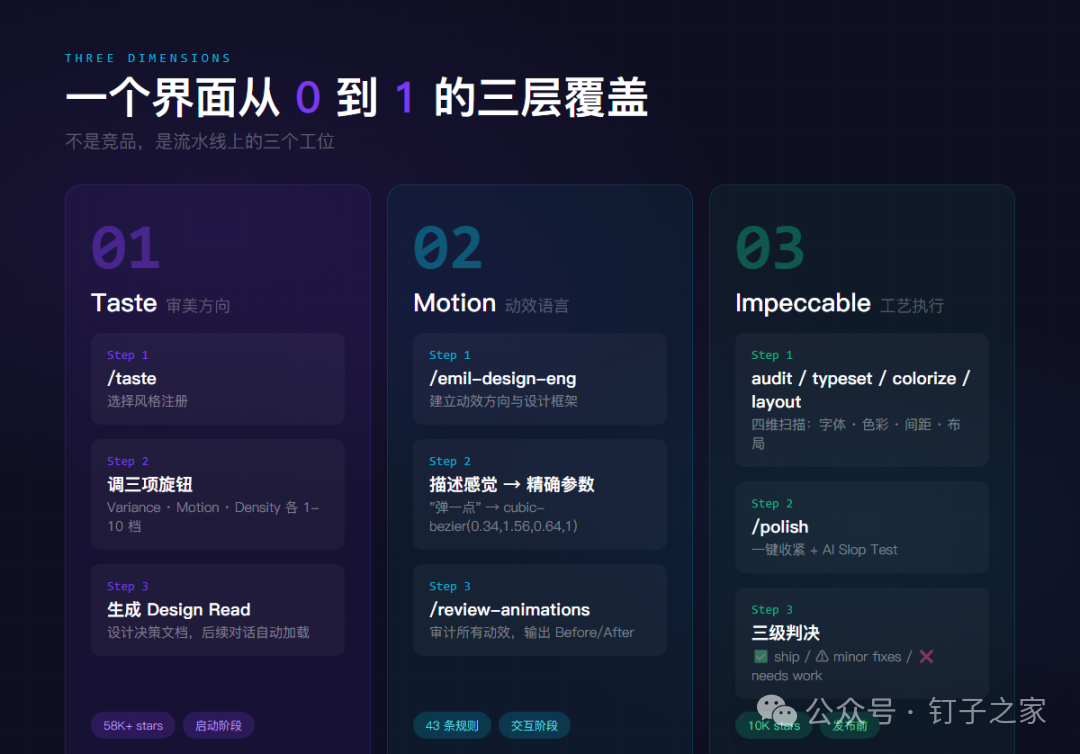Click the warning triangle minor fixes icon
The width and height of the screenshot is (1080, 754).
point(822,656)
